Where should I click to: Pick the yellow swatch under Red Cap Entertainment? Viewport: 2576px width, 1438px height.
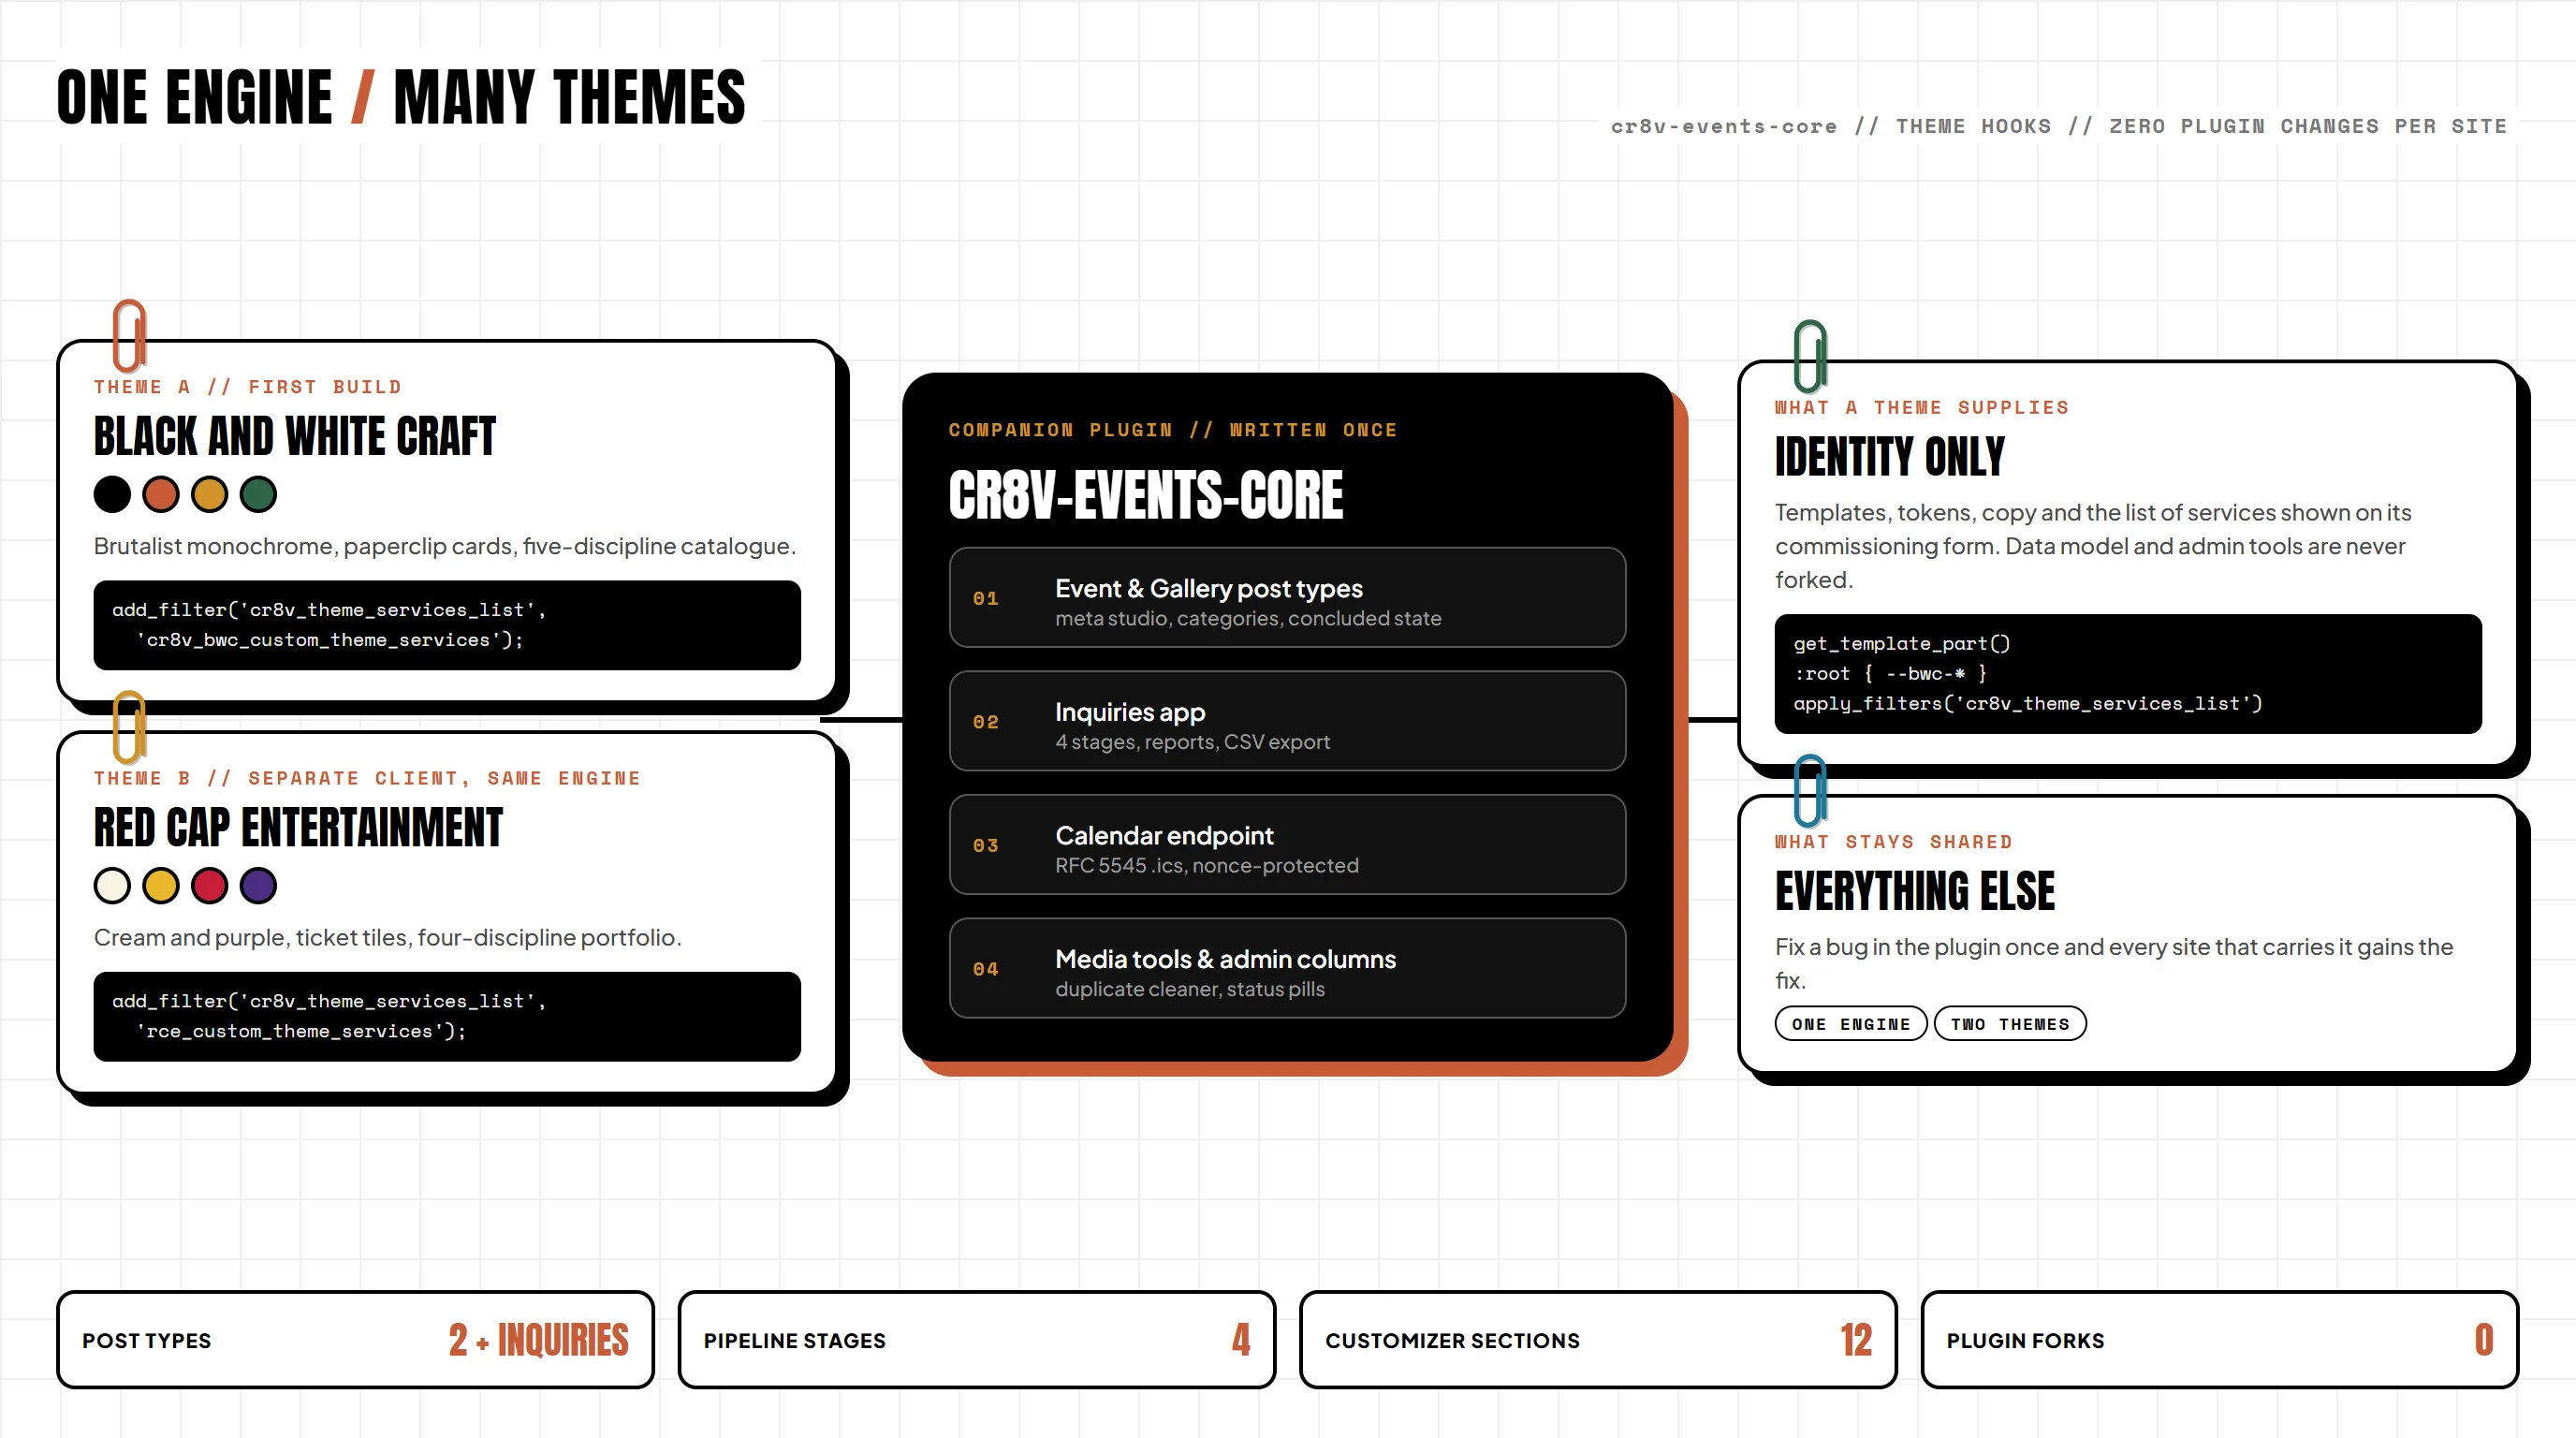(x=161, y=885)
